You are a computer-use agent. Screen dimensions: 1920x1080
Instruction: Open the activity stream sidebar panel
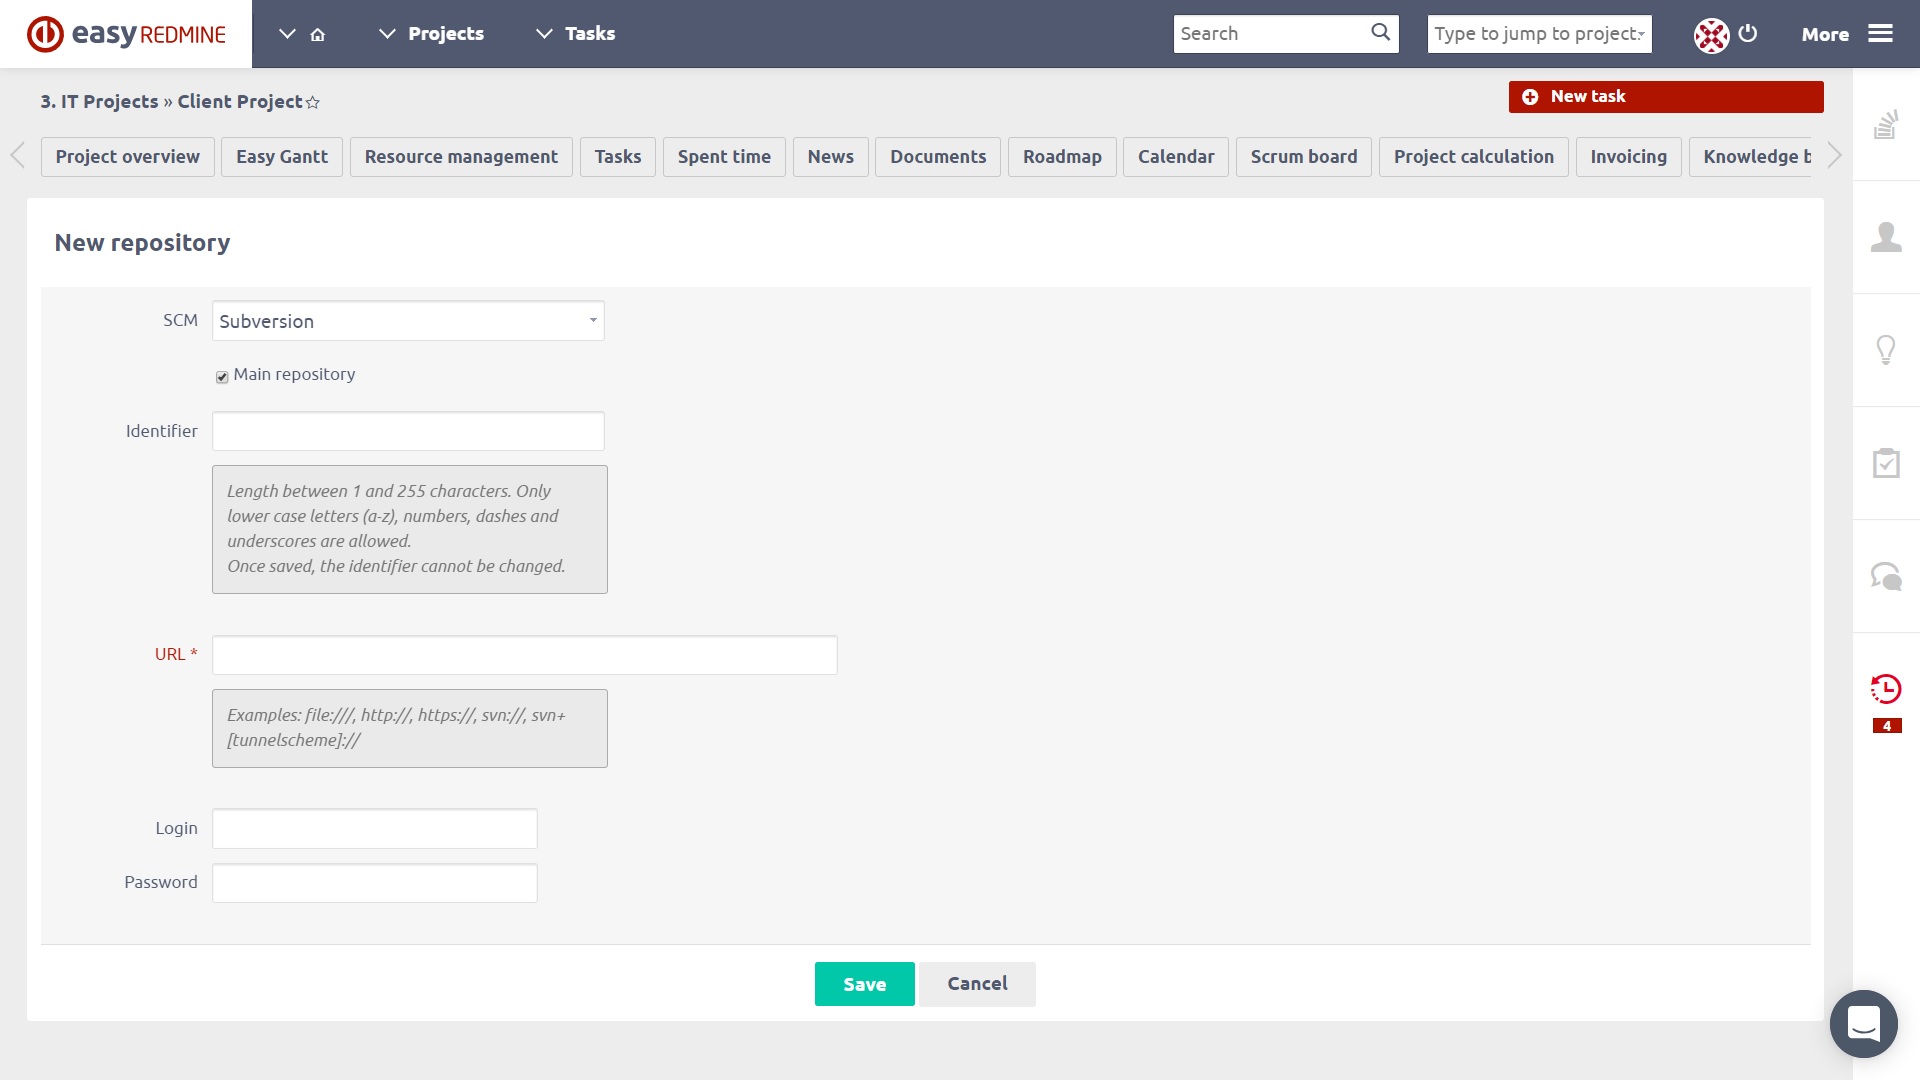click(x=1887, y=125)
